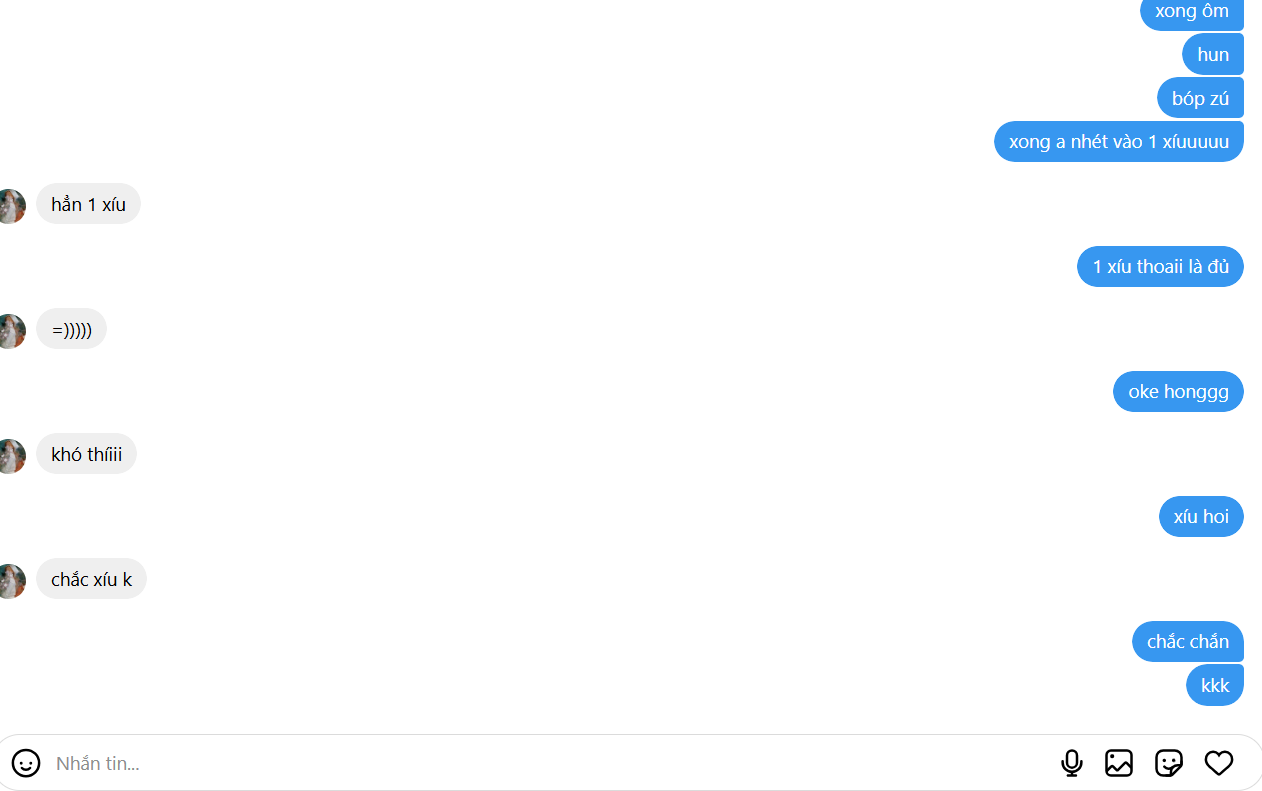Select the 'xong a nhét vào 1 xíuuuuu' message
Viewport: 1262px width, 791px height.
(x=1118, y=141)
